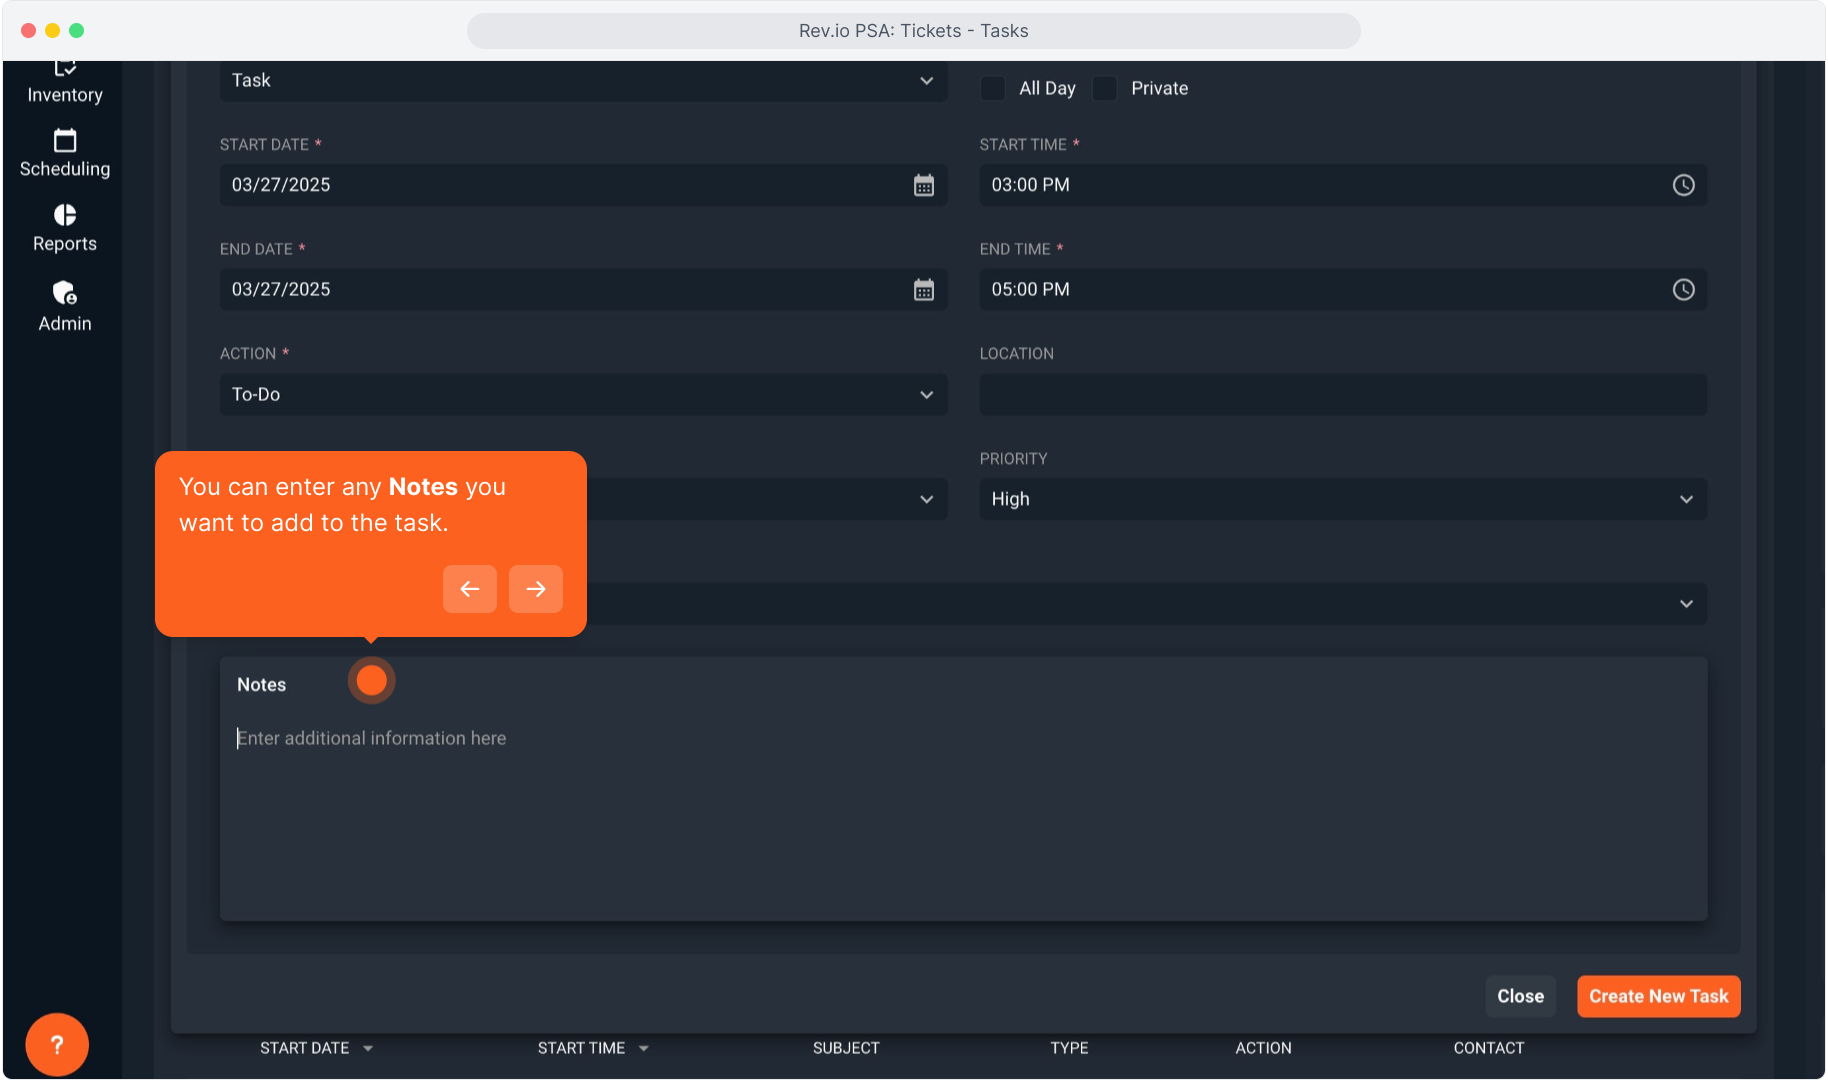Click the Start Time clock icon
The width and height of the screenshot is (1828, 1080).
click(x=1683, y=185)
